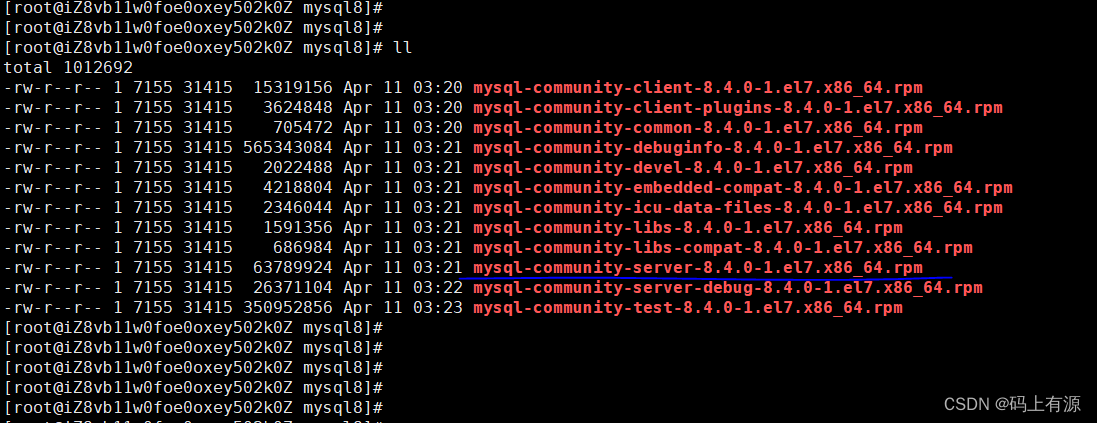The height and width of the screenshot is (423, 1097).
Task: Click the file size 4218804
Action: [x=298, y=188]
